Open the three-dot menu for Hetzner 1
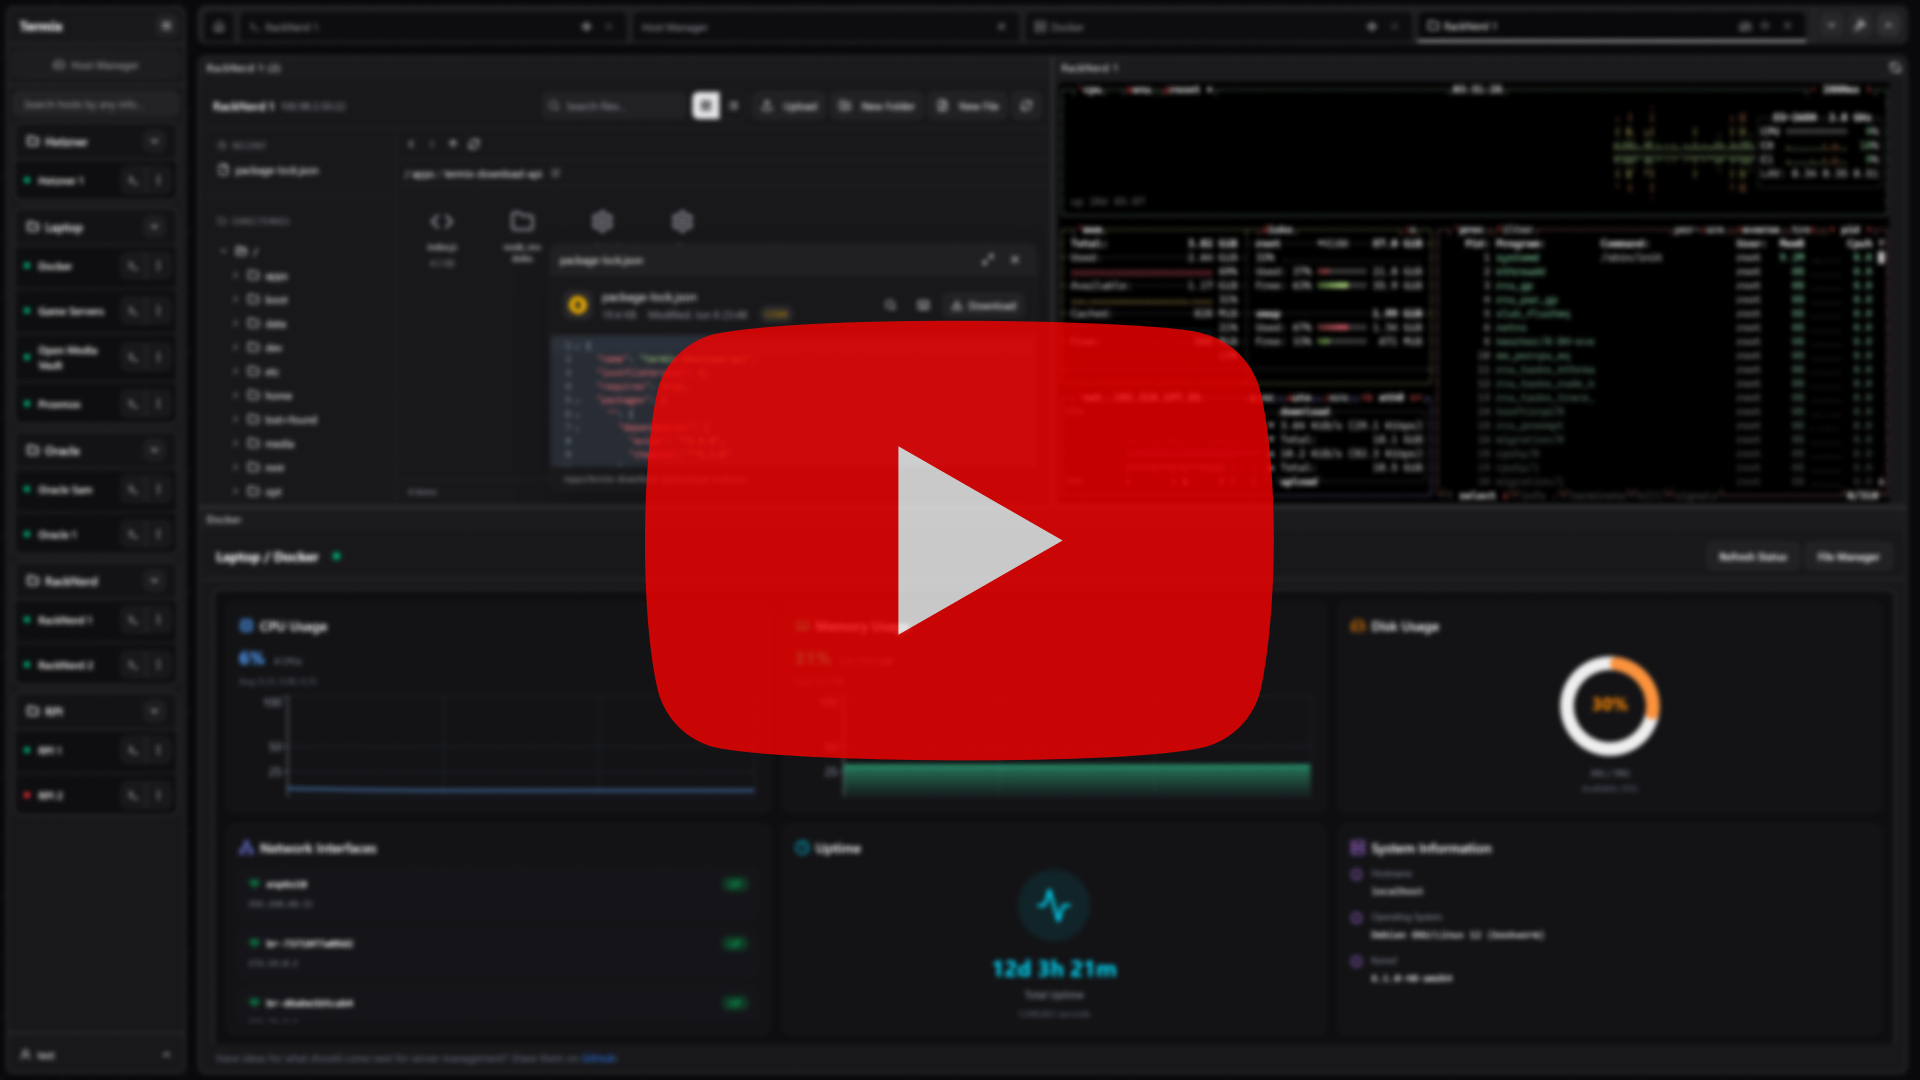This screenshot has height=1080, width=1920. click(158, 181)
